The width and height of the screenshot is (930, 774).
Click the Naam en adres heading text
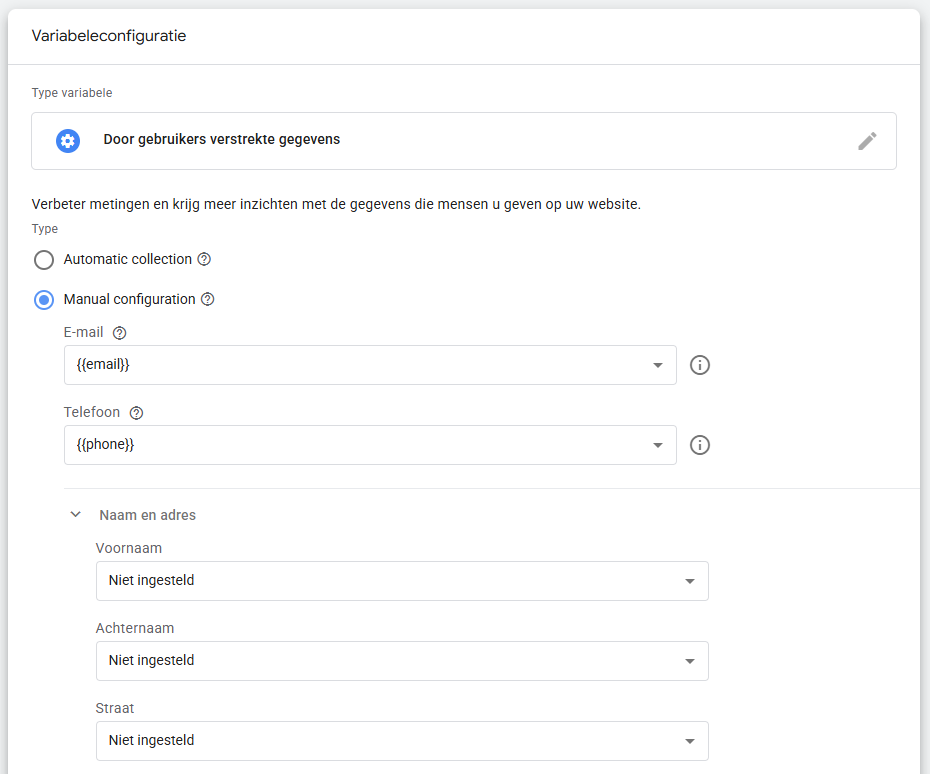147,515
